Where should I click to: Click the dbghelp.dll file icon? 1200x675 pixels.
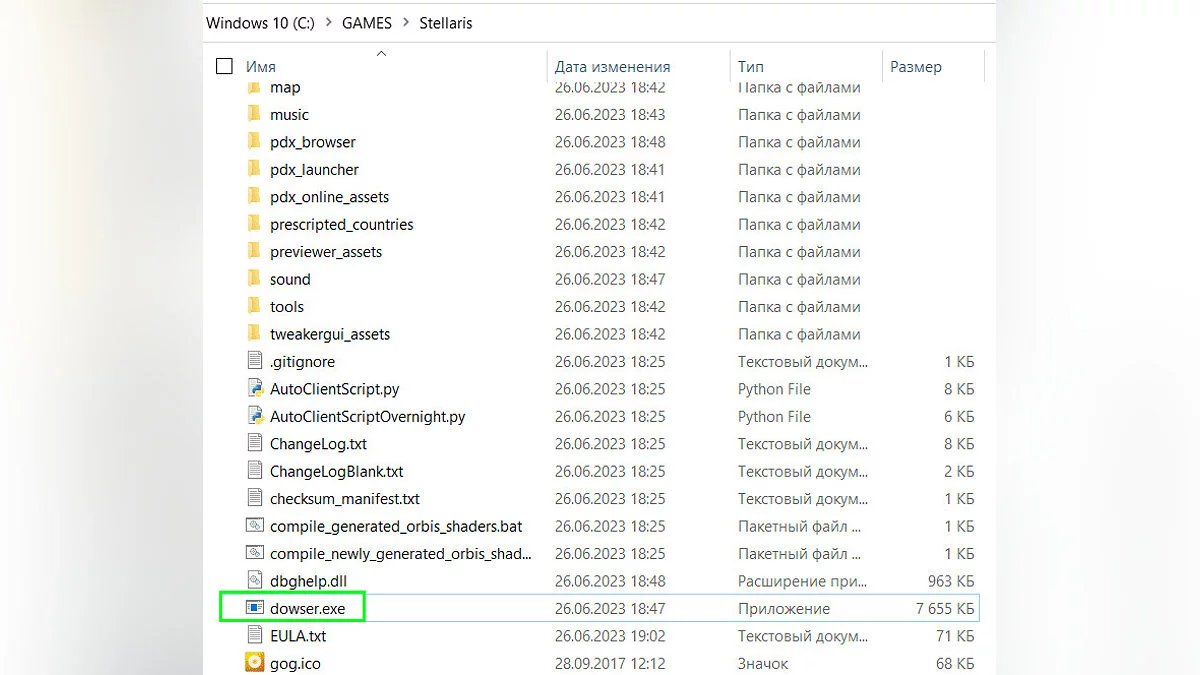254,580
